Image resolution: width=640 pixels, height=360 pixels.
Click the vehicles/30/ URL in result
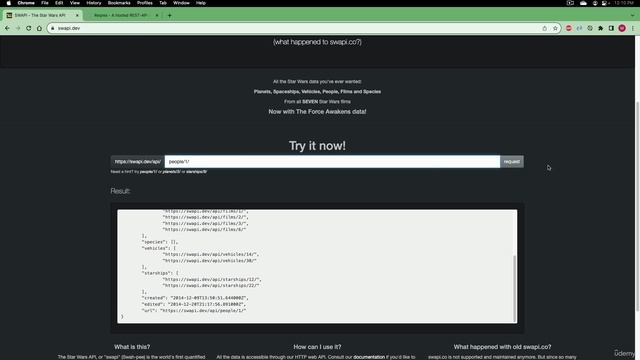tap(209, 260)
